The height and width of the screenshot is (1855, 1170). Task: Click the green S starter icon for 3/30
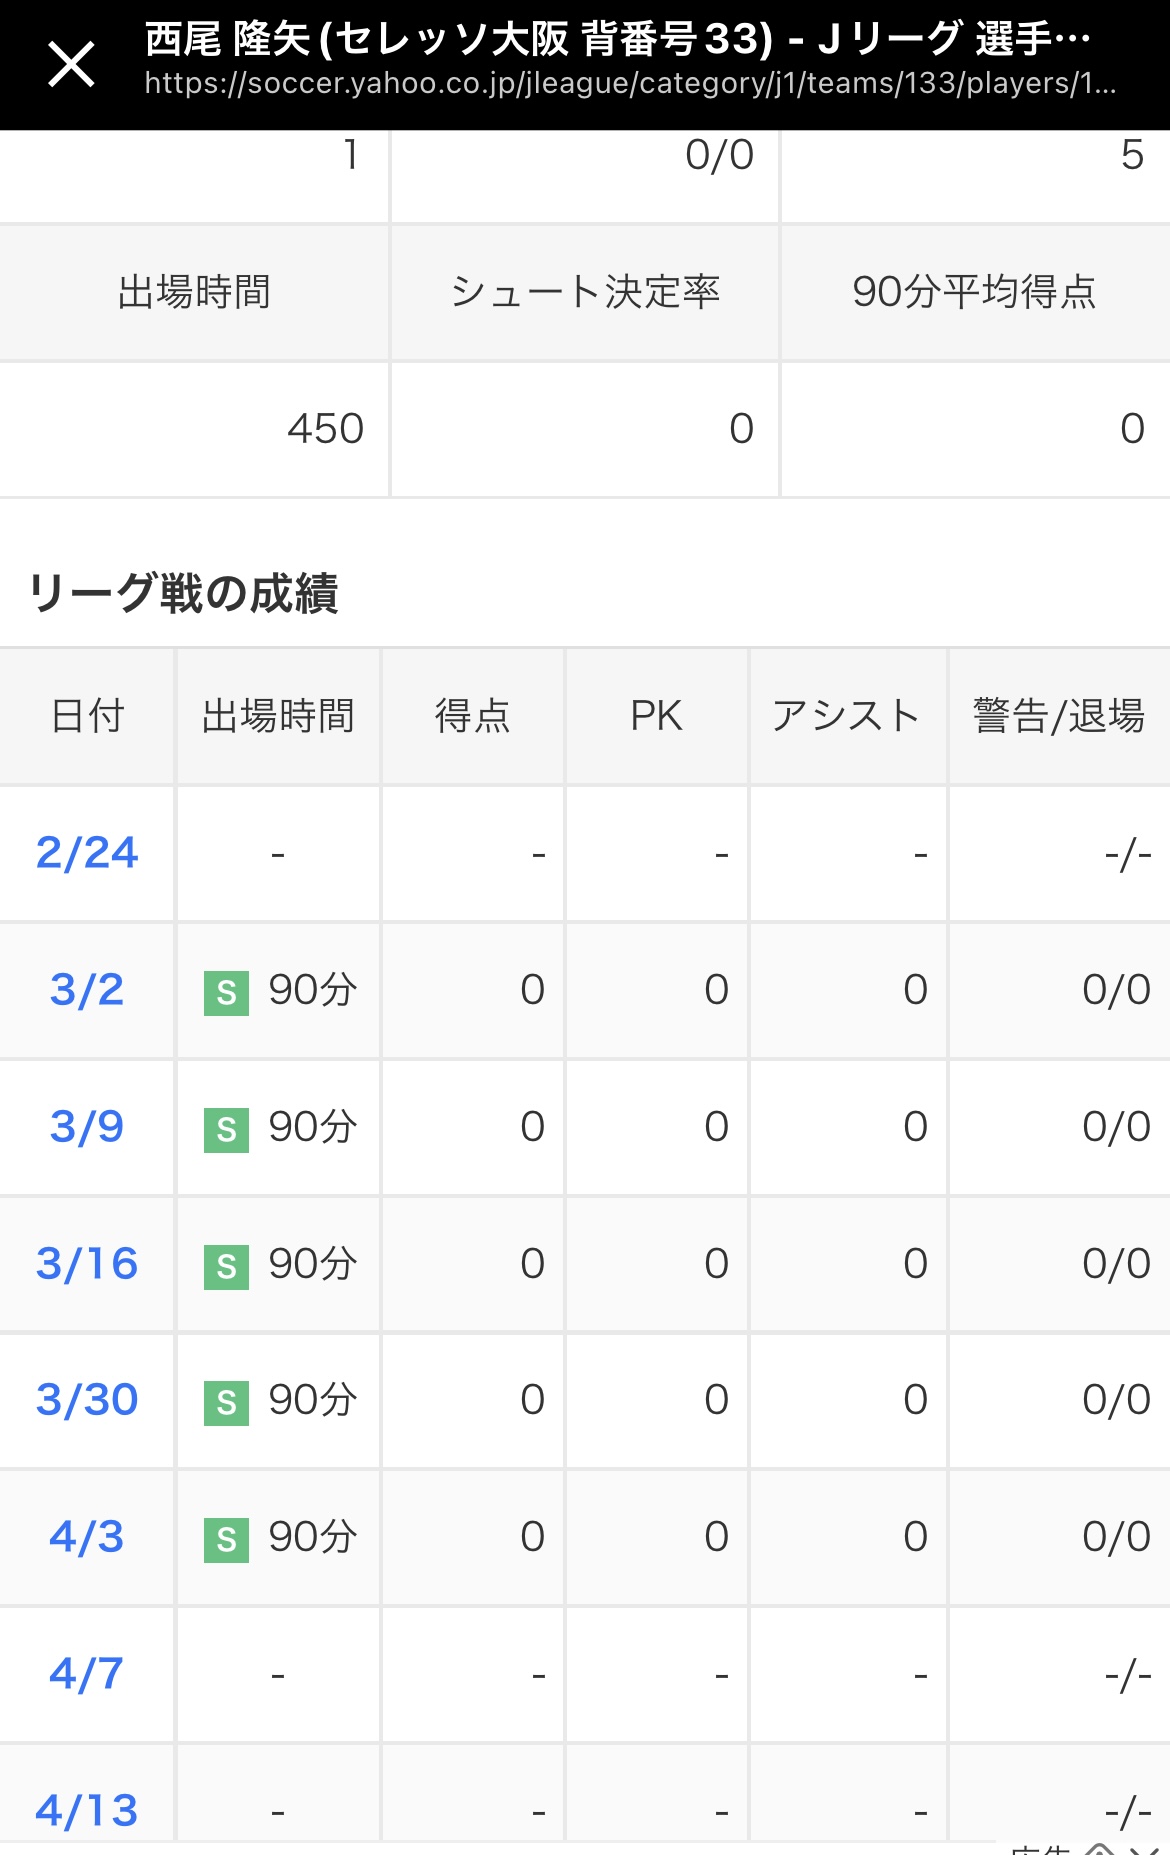tap(226, 1403)
